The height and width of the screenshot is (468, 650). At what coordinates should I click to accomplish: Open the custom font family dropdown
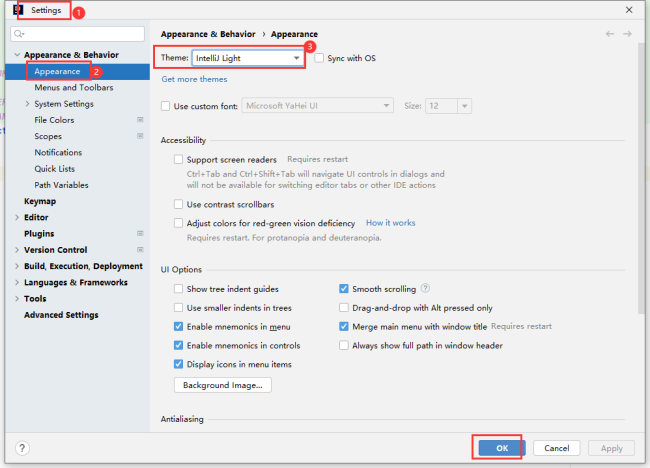318,106
